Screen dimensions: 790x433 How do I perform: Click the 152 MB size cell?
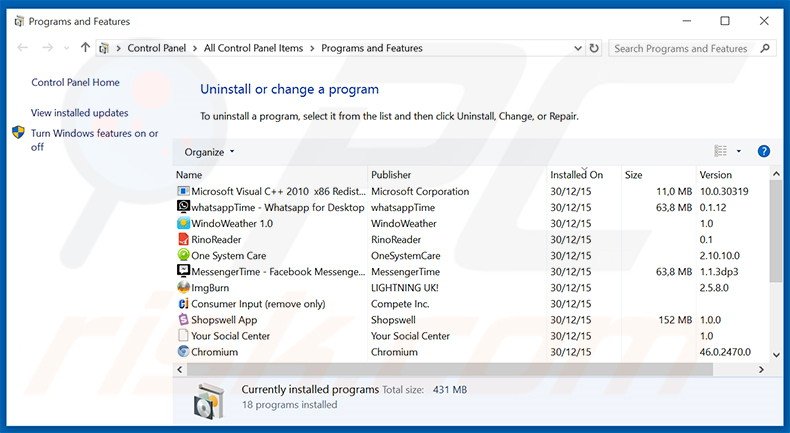[x=675, y=320]
